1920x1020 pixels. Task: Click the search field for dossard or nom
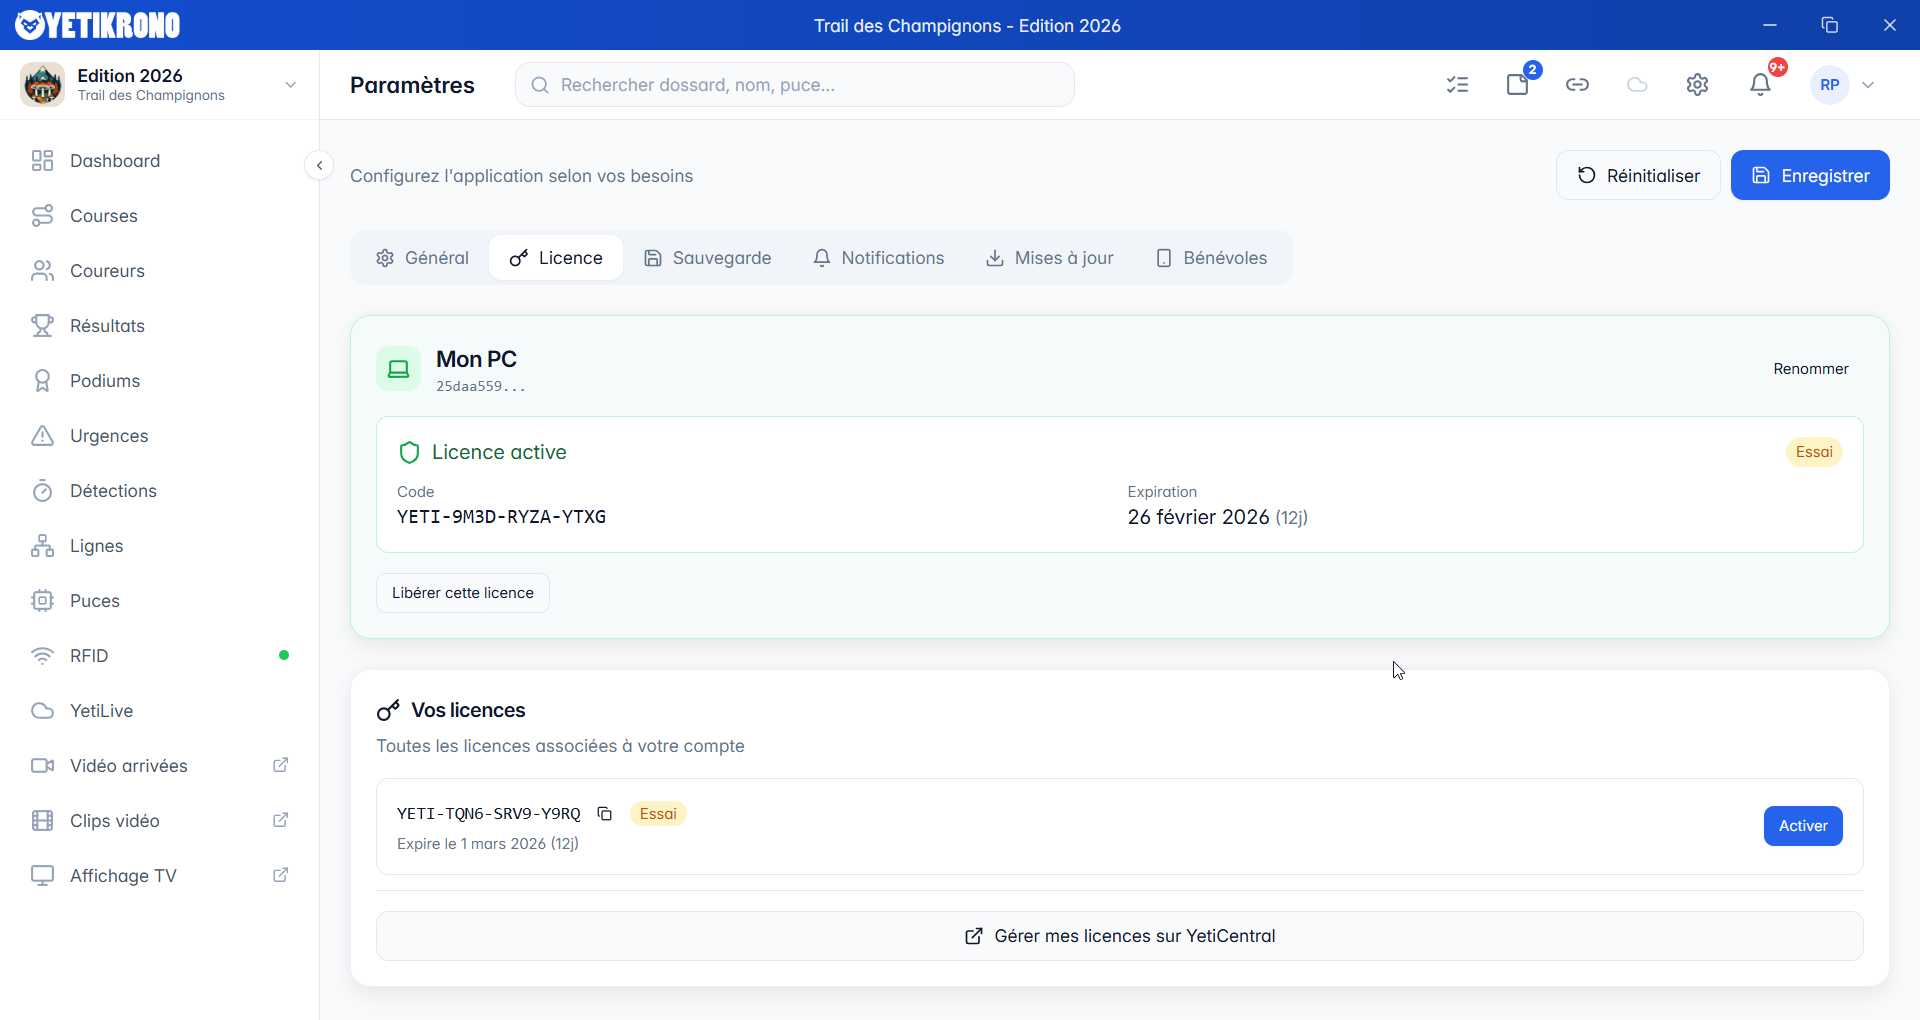click(x=795, y=85)
